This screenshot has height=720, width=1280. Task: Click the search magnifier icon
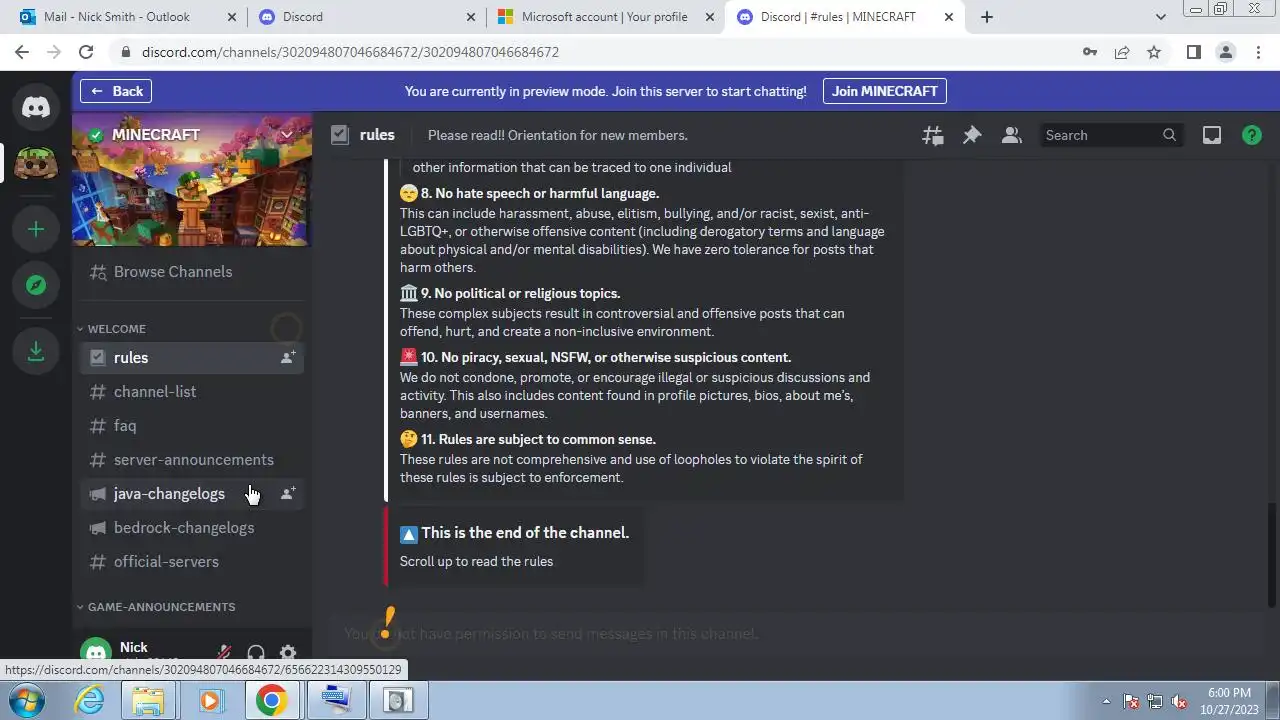(x=1169, y=135)
